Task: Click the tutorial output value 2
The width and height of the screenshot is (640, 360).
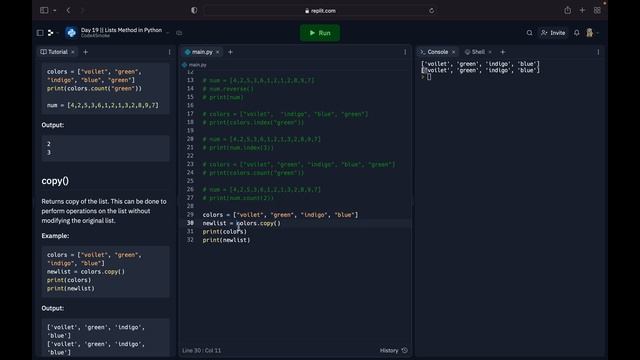Action: pyautogui.click(x=49, y=144)
